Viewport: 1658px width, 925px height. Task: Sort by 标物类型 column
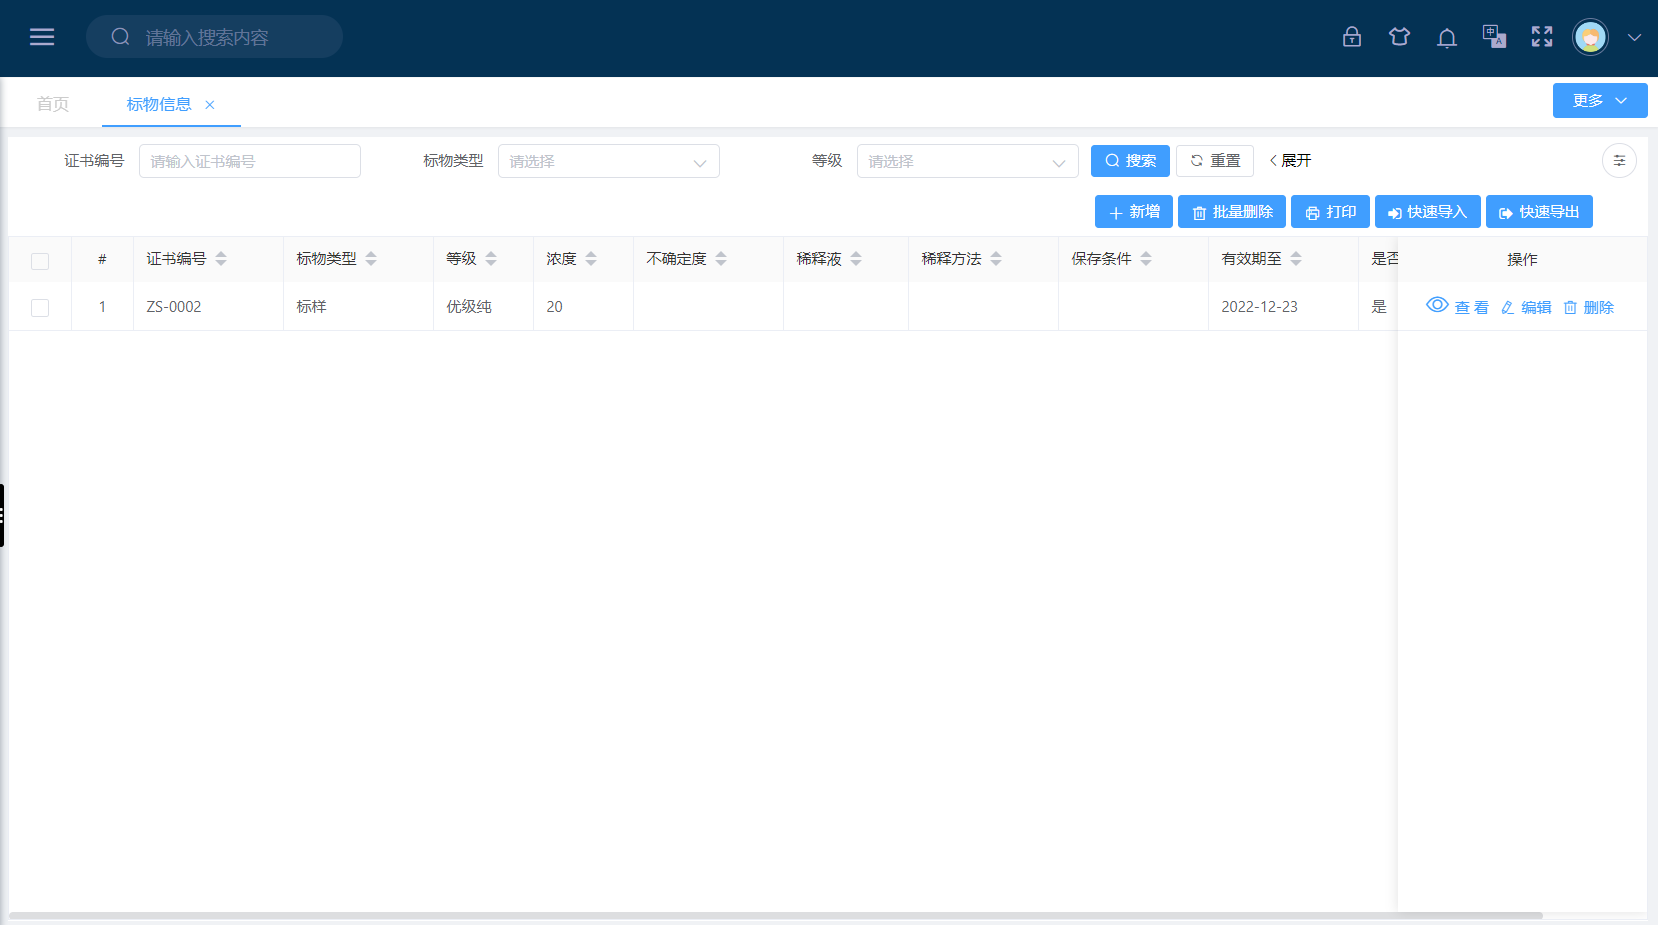point(371,259)
